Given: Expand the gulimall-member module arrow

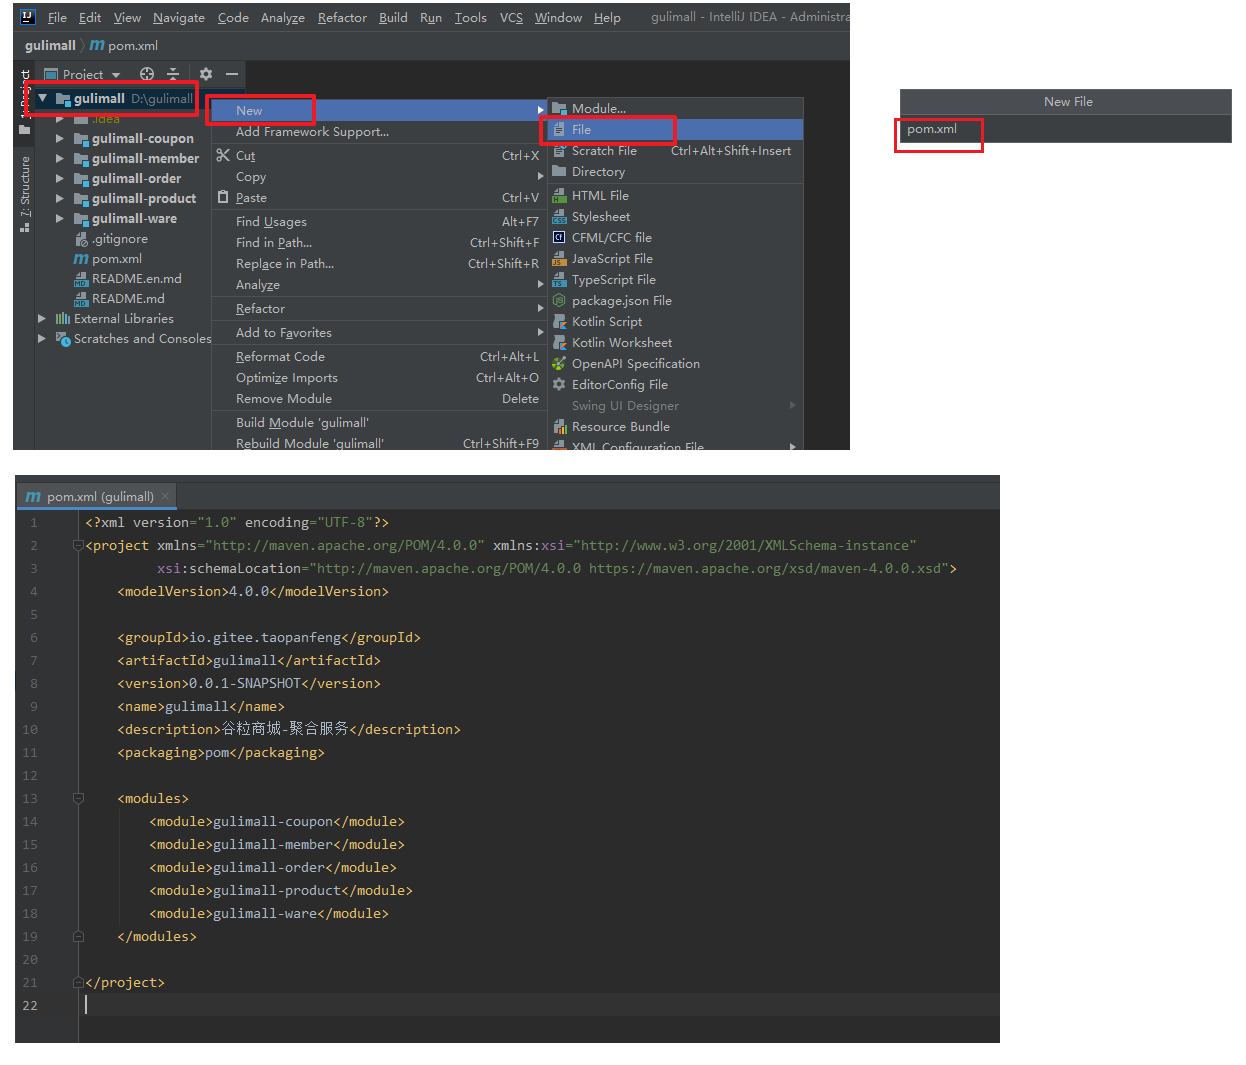Looking at the screenshot, I should pos(60,159).
